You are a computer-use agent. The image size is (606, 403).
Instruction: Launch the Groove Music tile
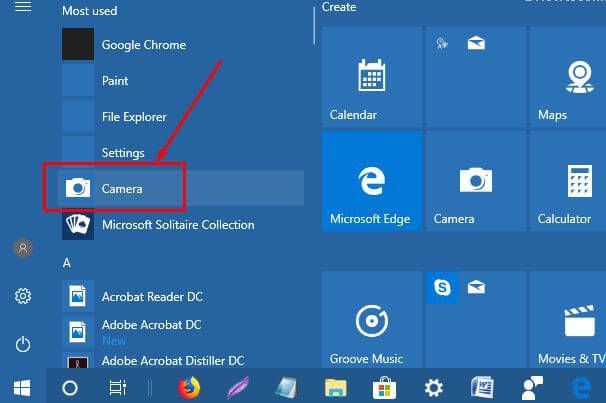pyautogui.click(x=372, y=320)
